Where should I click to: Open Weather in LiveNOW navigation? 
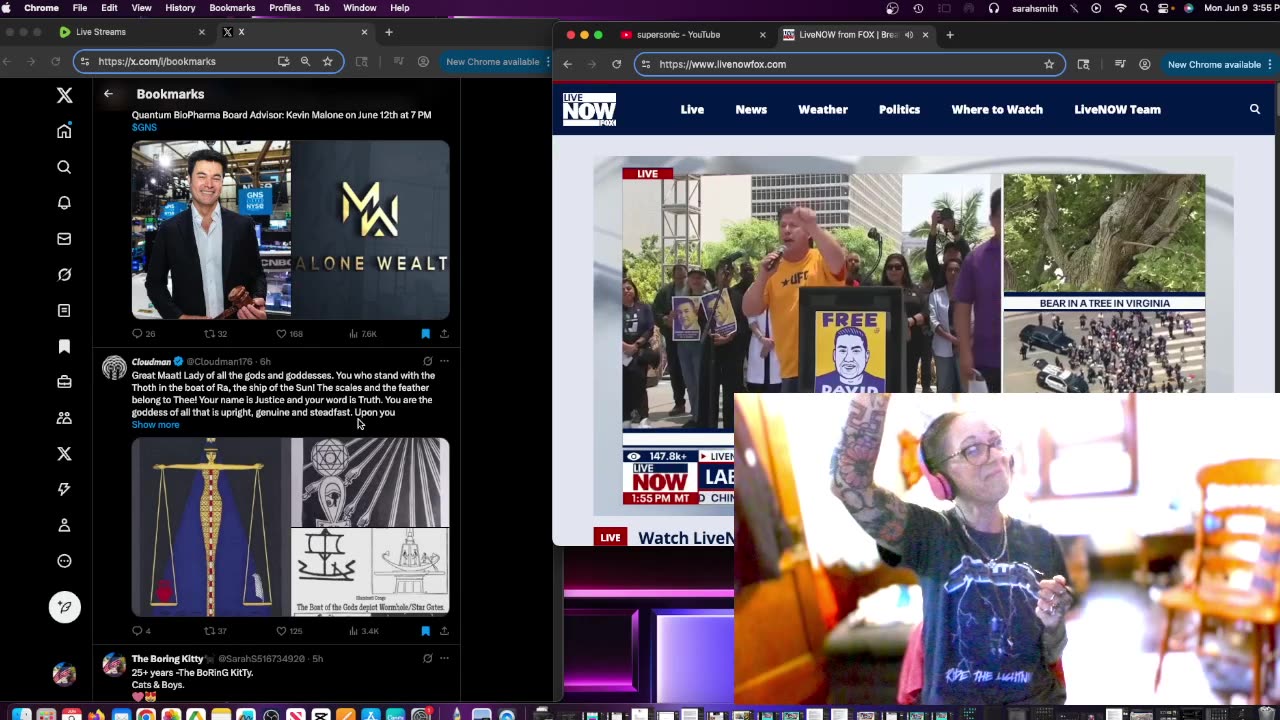coord(823,110)
